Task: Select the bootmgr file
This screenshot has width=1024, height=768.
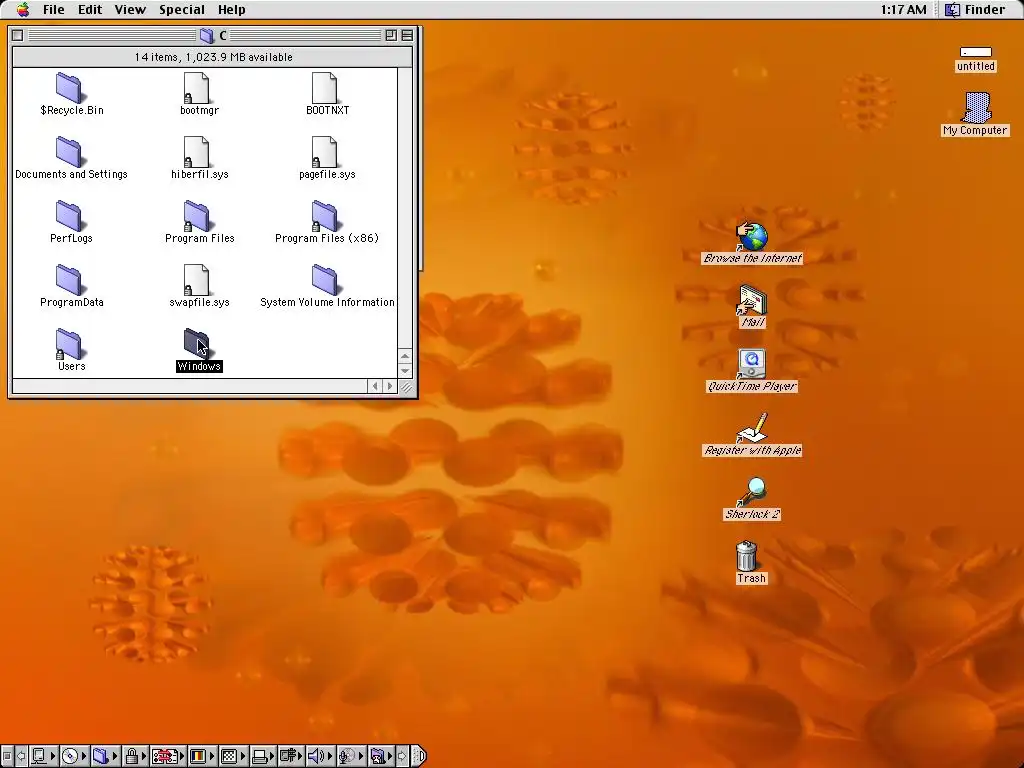Action: tap(199, 94)
